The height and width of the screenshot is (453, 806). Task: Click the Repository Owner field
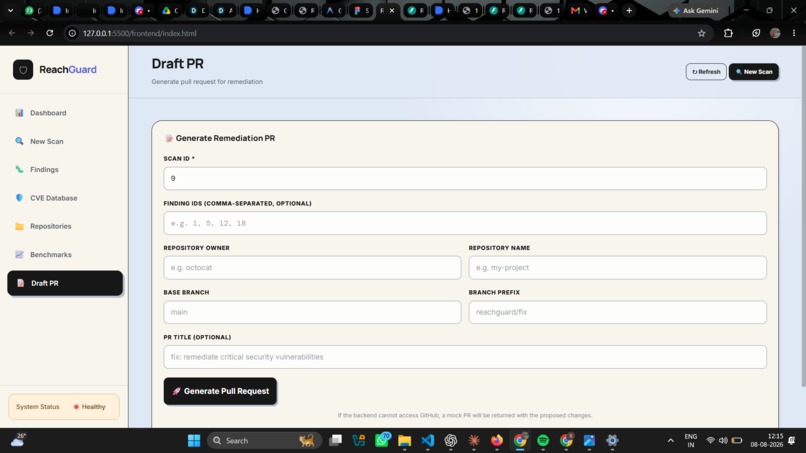[x=312, y=267]
